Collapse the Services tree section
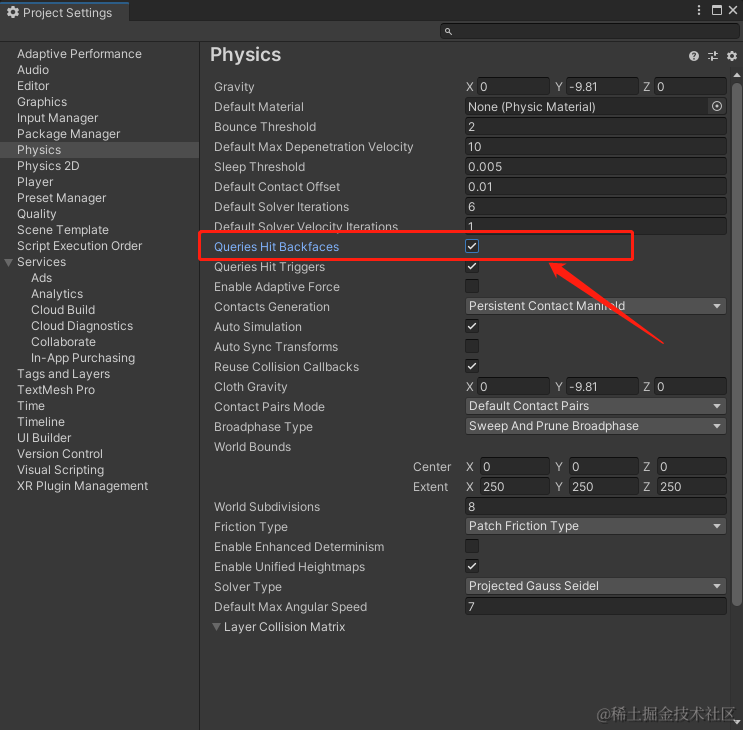This screenshot has height=730, width=743. click(9, 262)
